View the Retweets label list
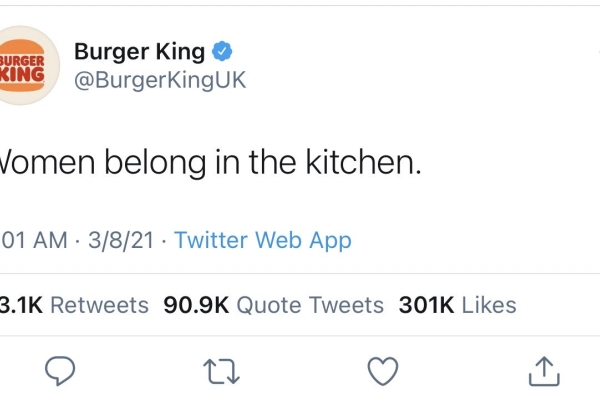Viewport: 600px width, 400px height. point(99,305)
